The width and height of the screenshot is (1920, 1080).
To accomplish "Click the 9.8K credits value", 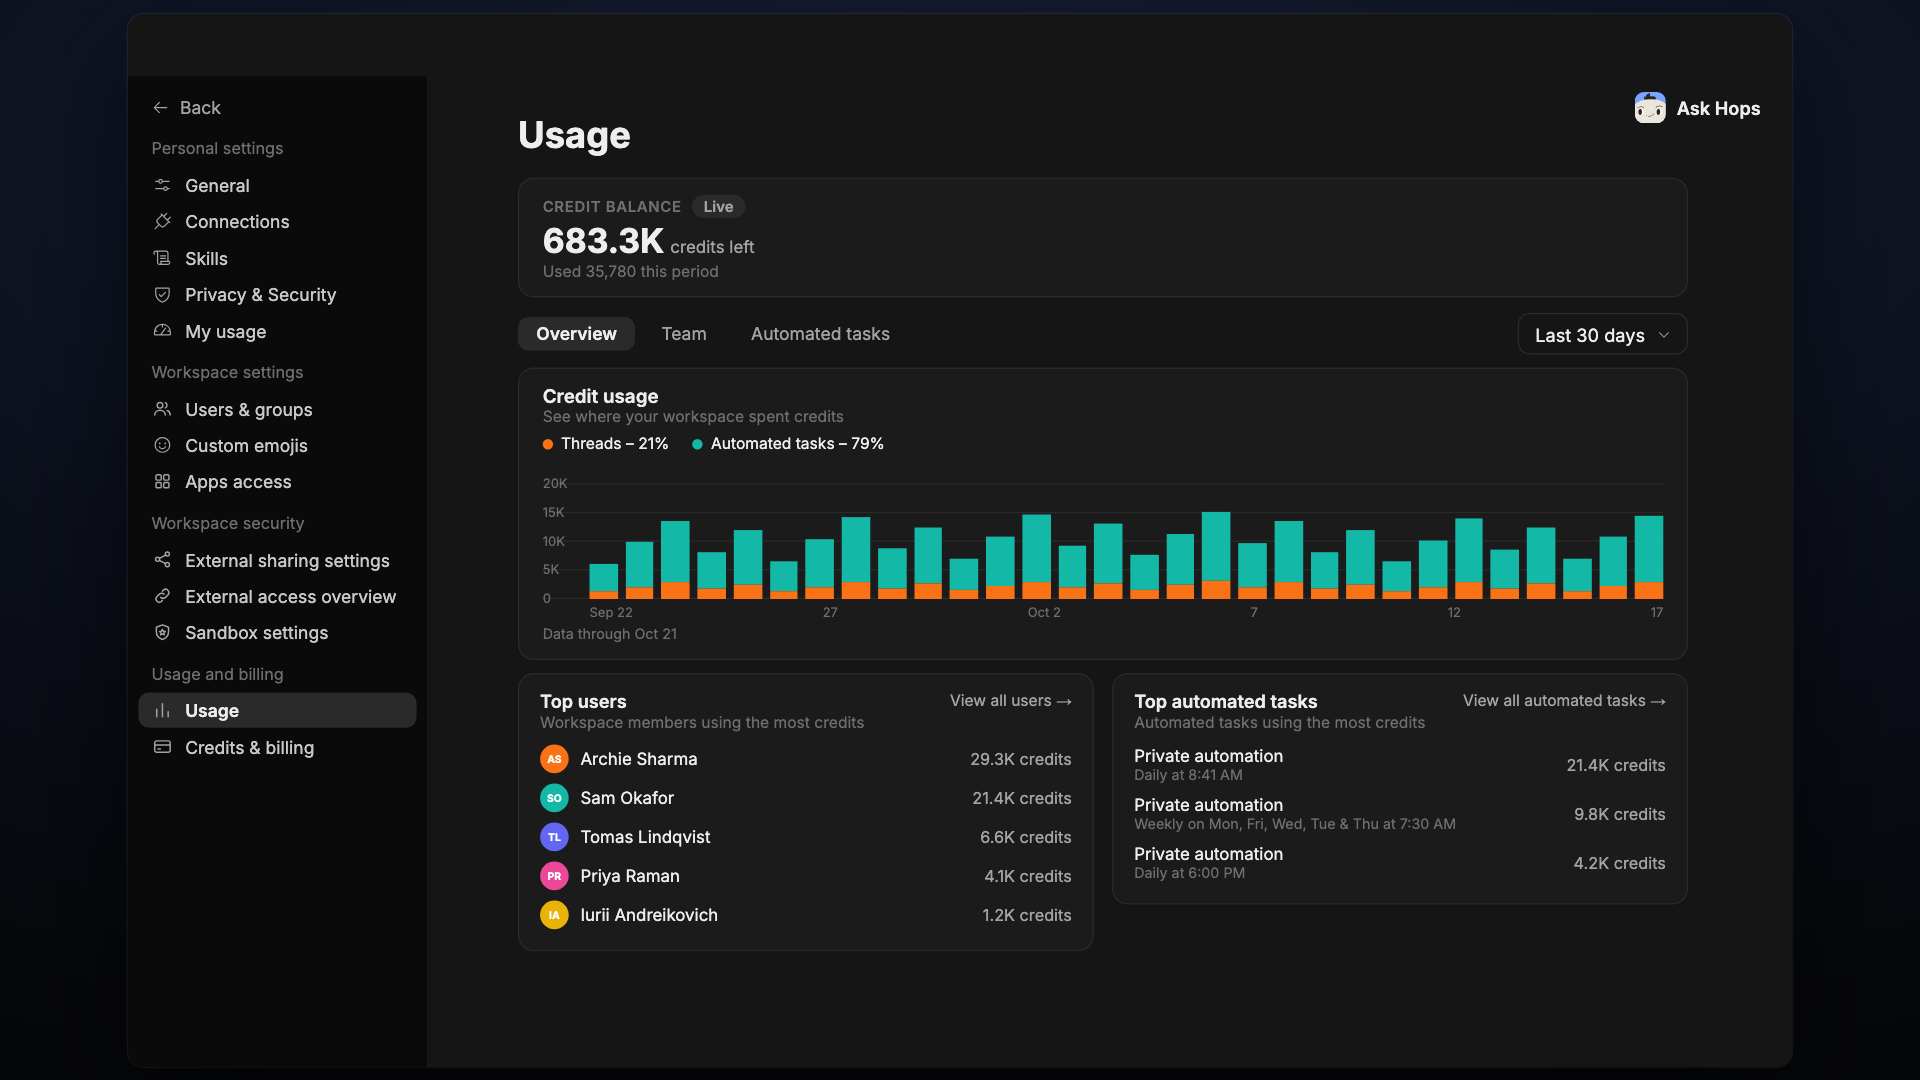I will tap(1619, 814).
